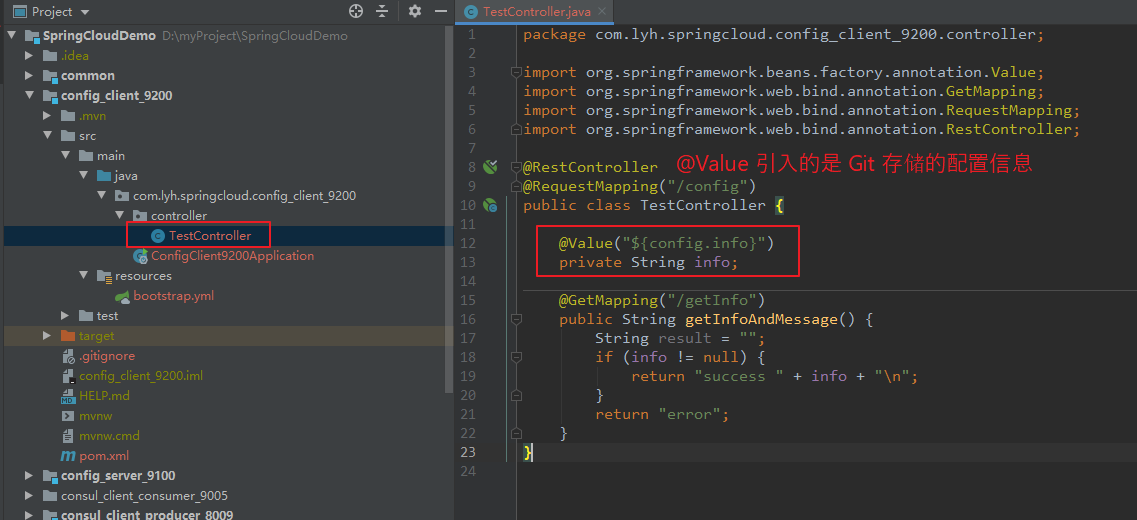Click the locate/scroll-from-source target icon

click(x=355, y=12)
